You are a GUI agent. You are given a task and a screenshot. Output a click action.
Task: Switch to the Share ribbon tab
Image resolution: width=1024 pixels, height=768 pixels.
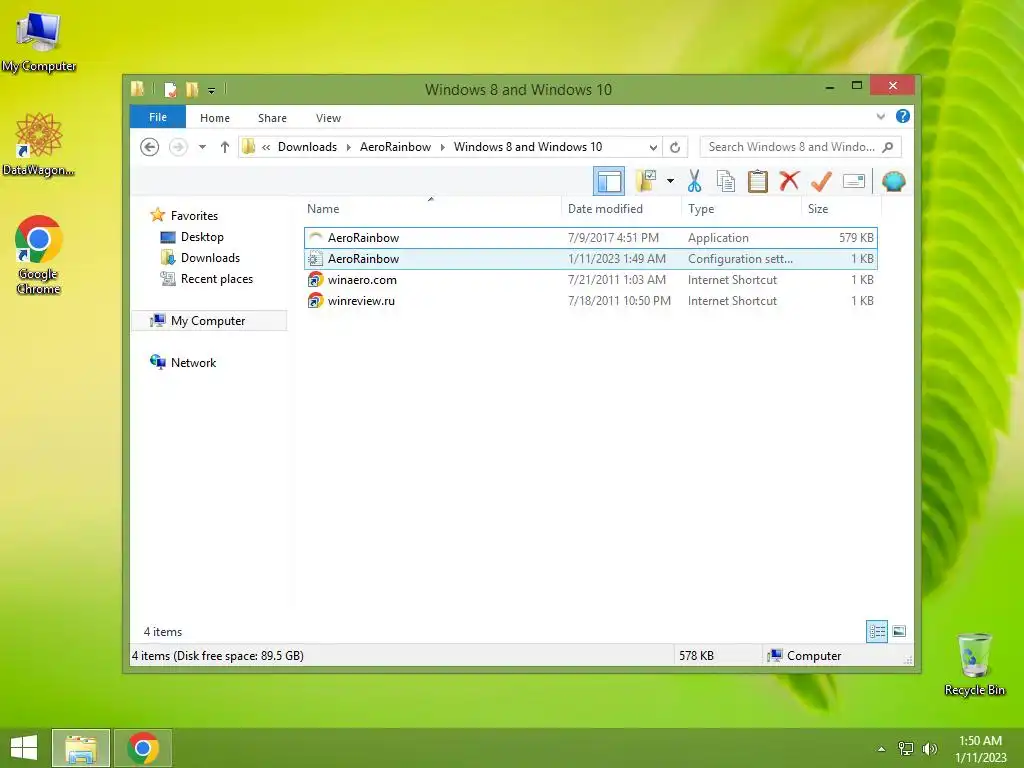[x=272, y=118]
